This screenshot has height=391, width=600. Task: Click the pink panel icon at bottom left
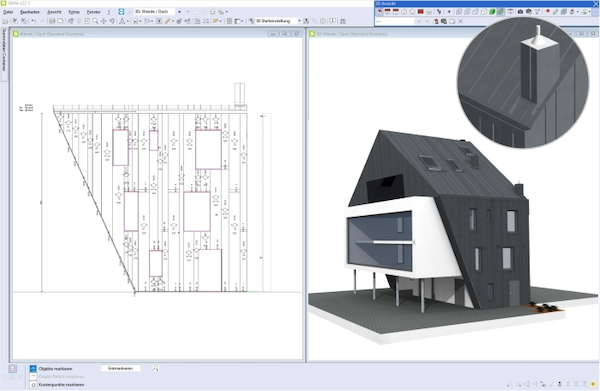[13, 369]
